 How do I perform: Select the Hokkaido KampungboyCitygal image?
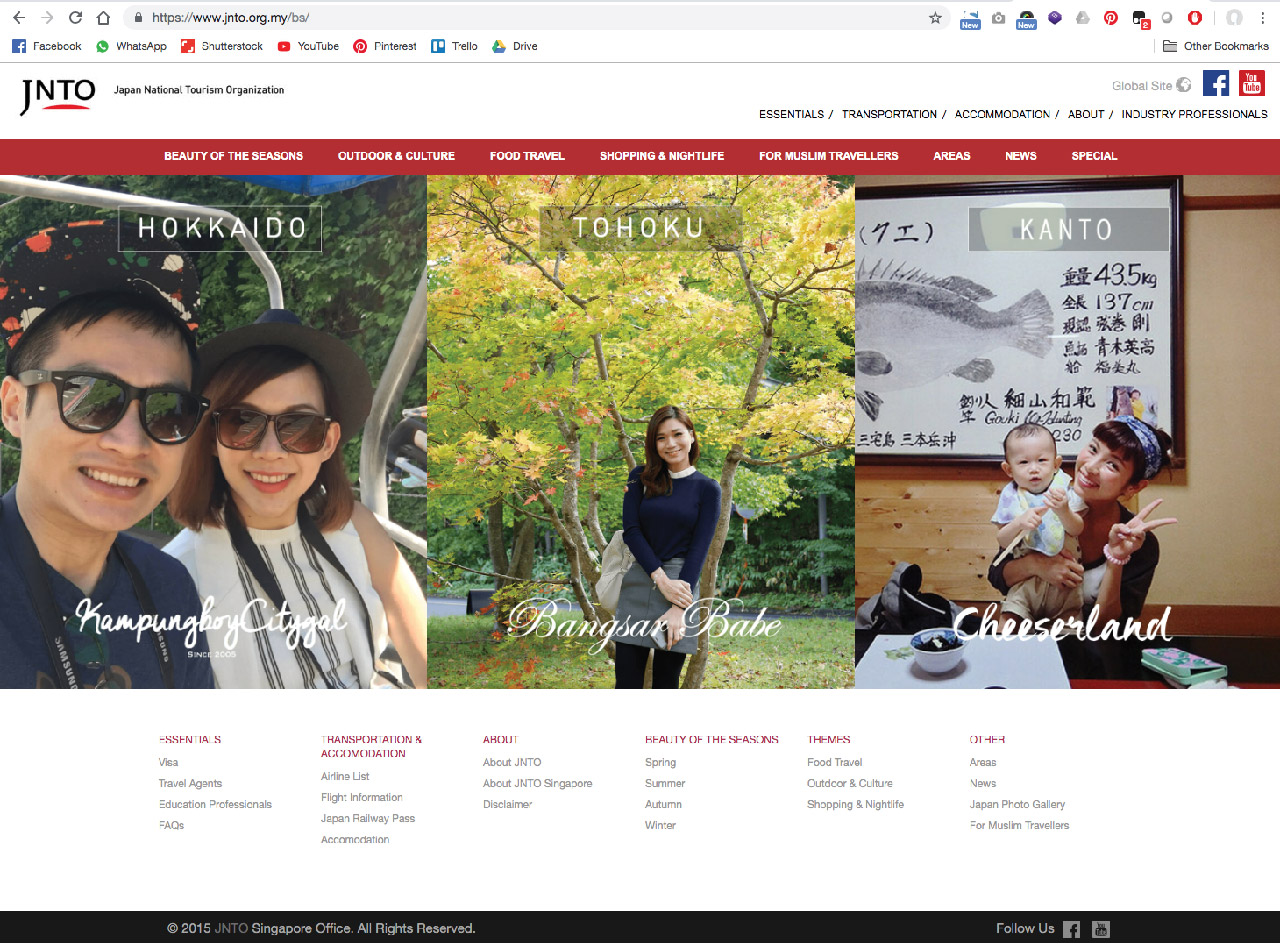(213, 432)
